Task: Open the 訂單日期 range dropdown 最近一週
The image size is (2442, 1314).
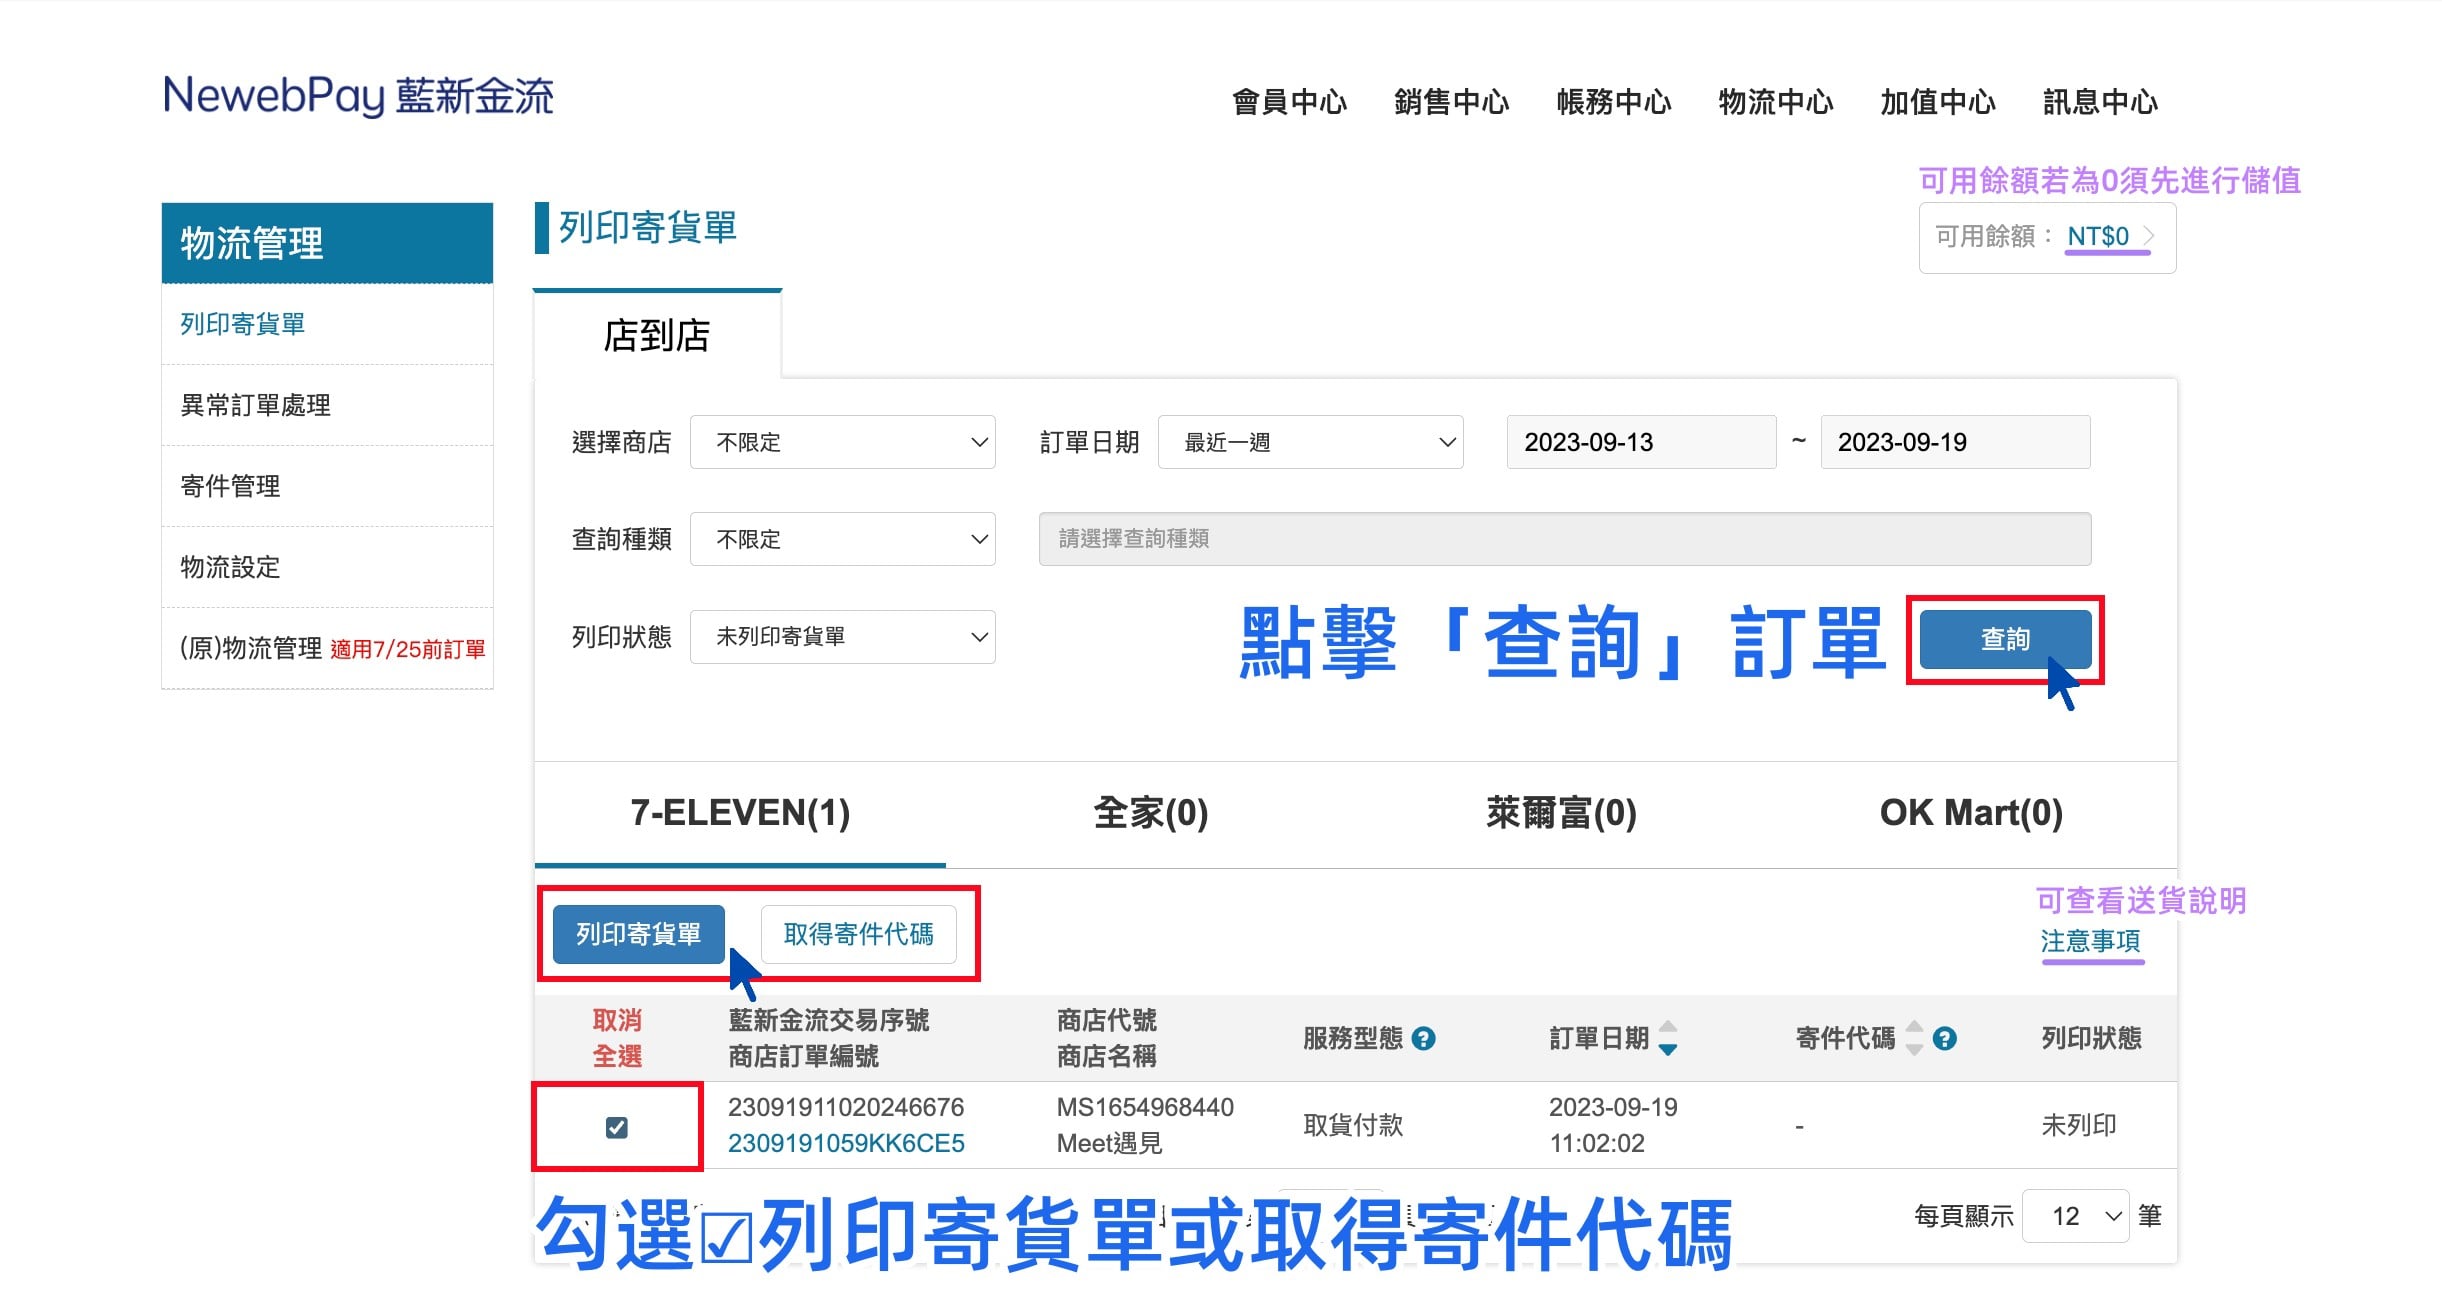Action: pos(1311,442)
